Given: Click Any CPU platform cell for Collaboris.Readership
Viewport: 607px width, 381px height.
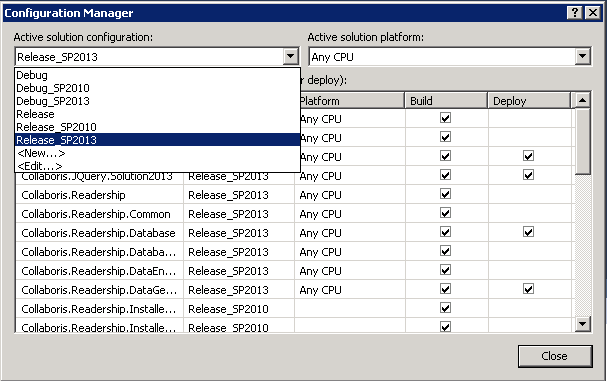Looking at the screenshot, I should coord(350,195).
